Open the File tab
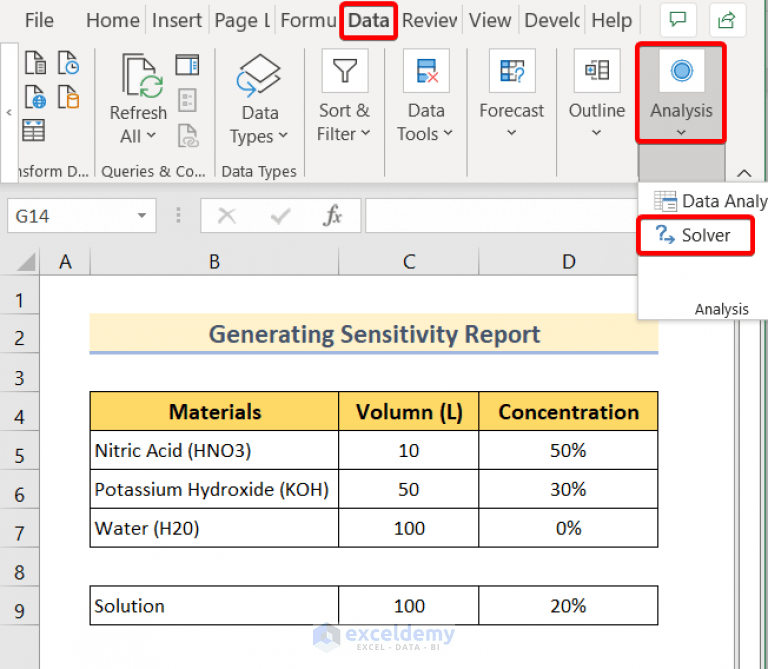The image size is (768, 669). (39, 20)
